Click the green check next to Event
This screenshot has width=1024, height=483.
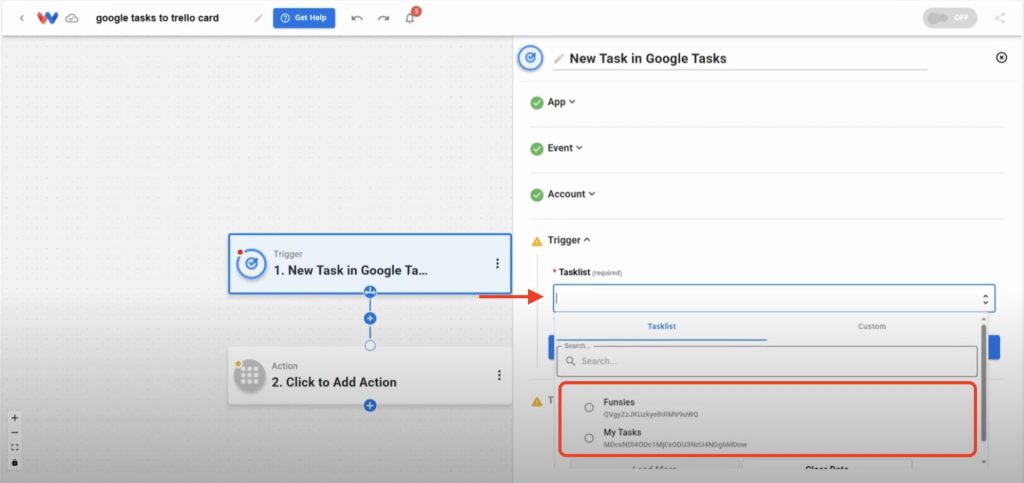click(537, 149)
